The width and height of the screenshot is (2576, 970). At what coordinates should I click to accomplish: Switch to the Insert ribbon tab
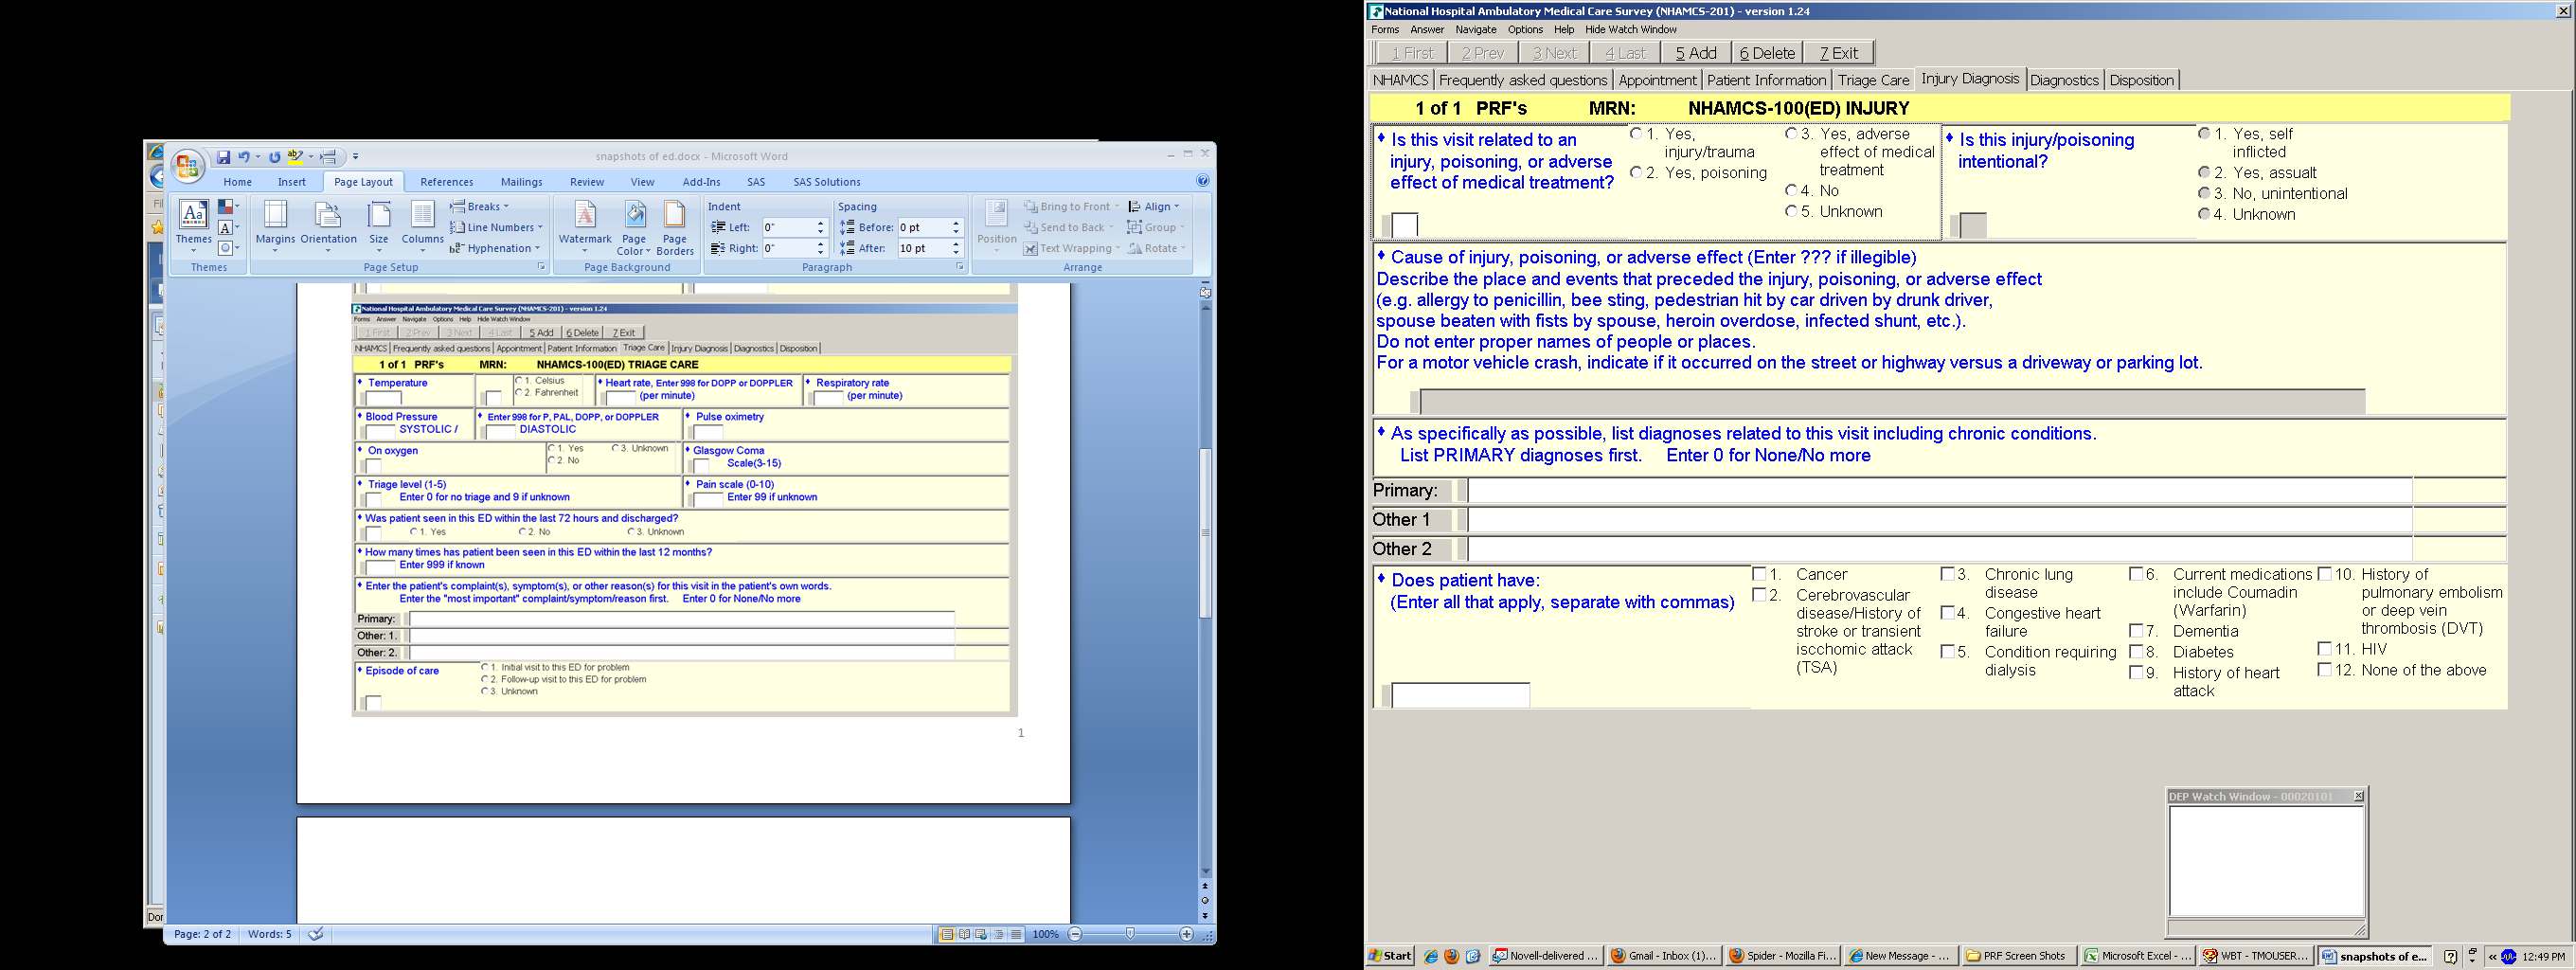pyautogui.click(x=292, y=182)
